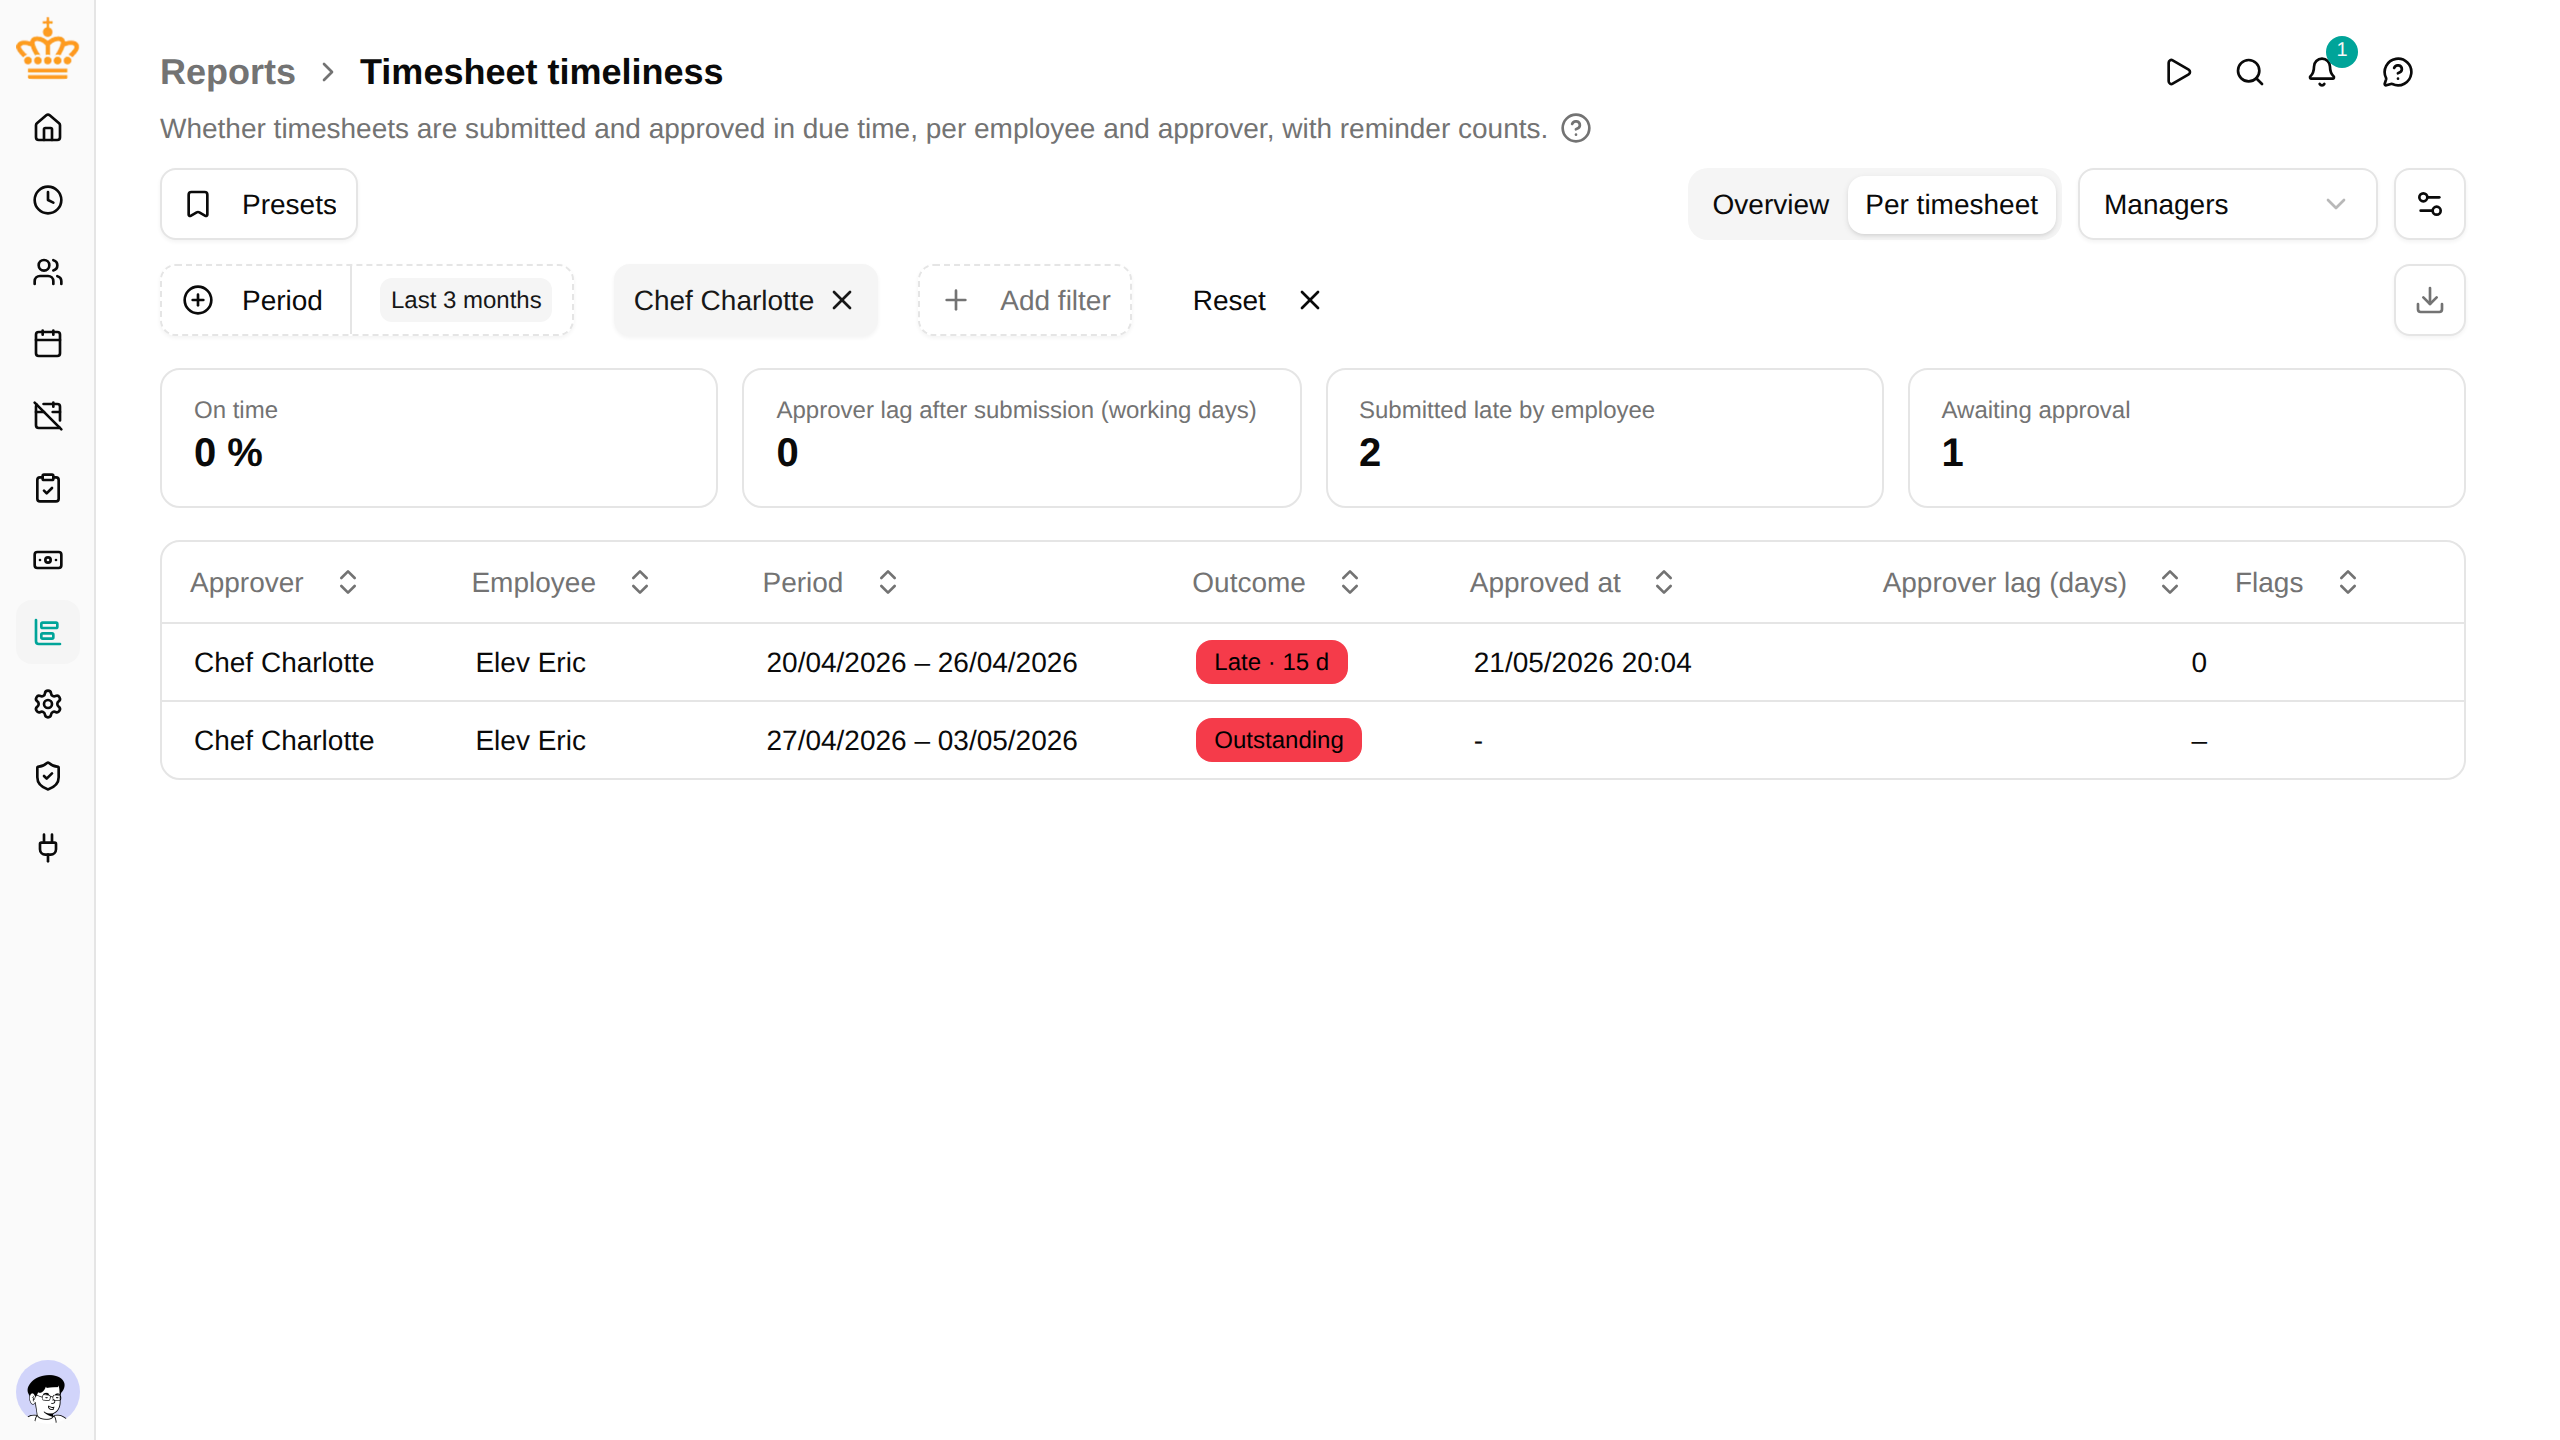Open the banknote payroll icon

pos(48,560)
